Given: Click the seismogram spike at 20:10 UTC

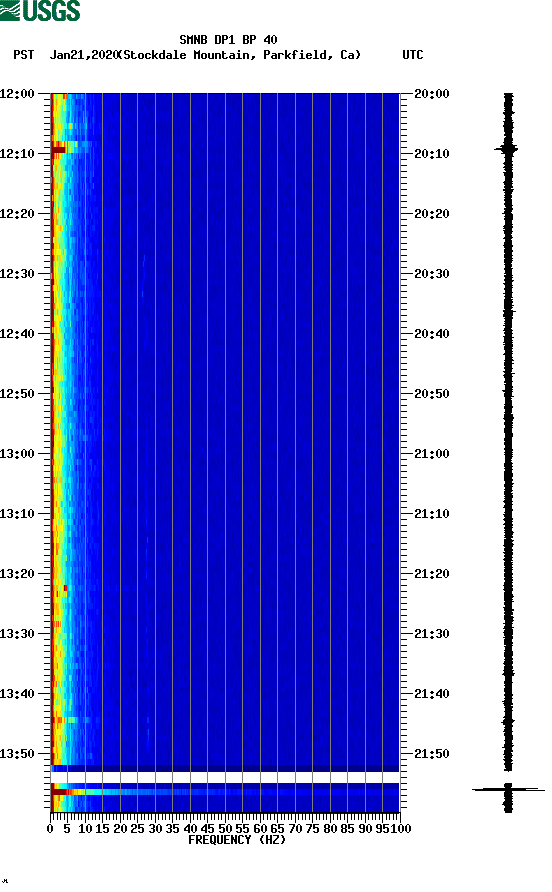Looking at the screenshot, I should 506,149.
